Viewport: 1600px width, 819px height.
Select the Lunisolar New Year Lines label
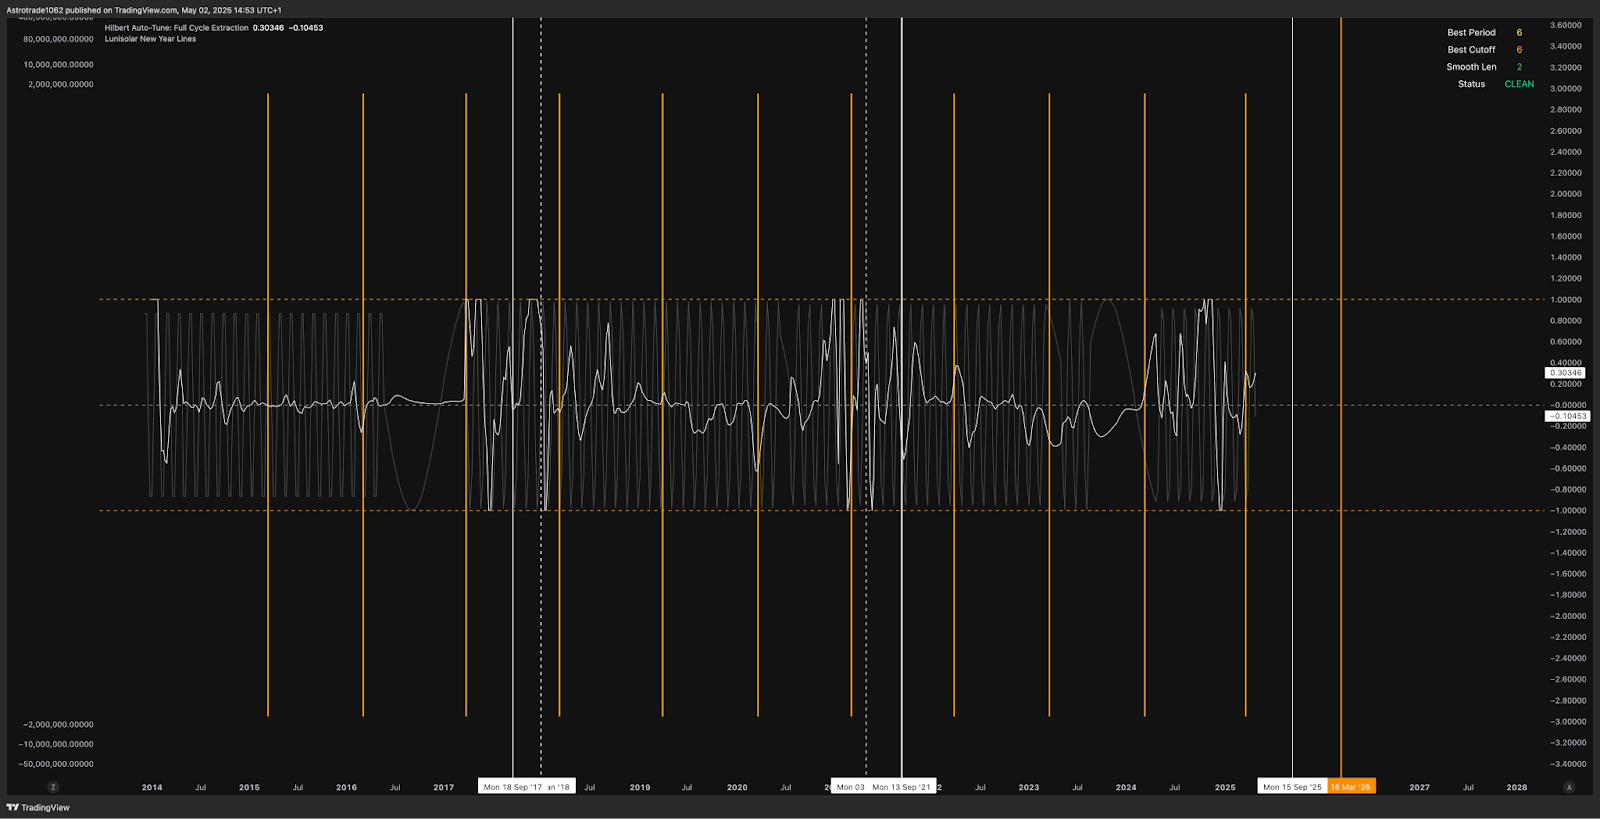150,39
